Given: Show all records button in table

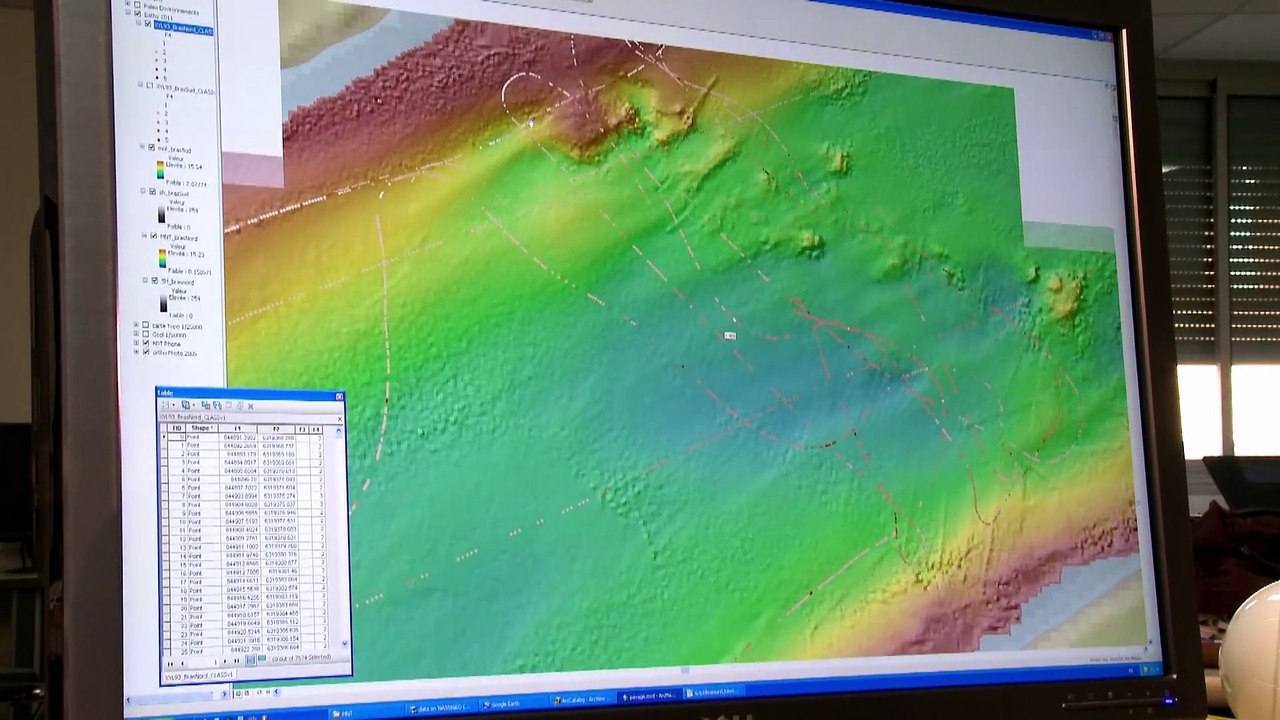Looking at the screenshot, I should click(x=250, y=660).
